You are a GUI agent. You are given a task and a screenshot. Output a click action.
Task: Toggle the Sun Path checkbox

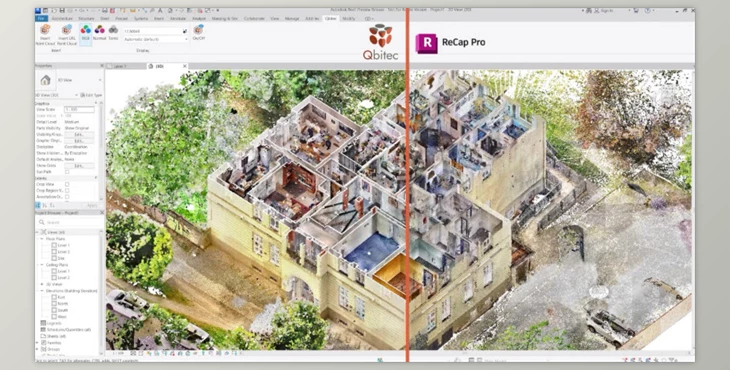[x=67, y=172]
